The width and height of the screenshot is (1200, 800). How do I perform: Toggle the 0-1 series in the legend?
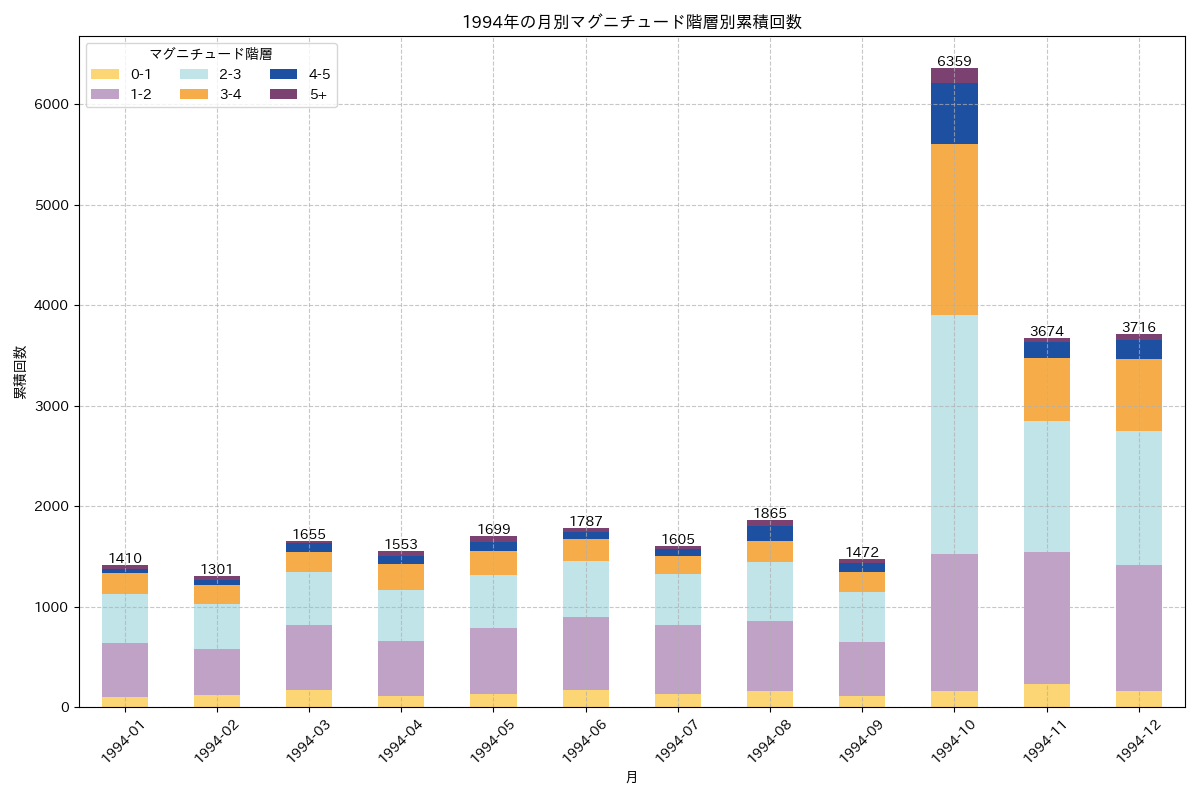click(105, 76)
